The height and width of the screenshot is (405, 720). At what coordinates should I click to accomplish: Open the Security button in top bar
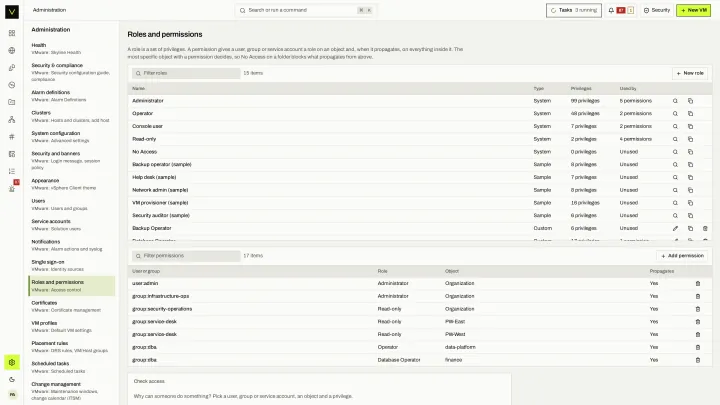pos(657,10)
